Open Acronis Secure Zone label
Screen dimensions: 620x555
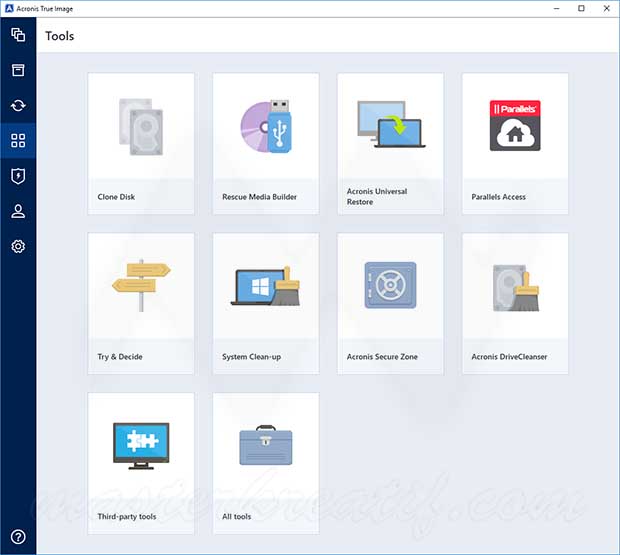pos(382,357)
